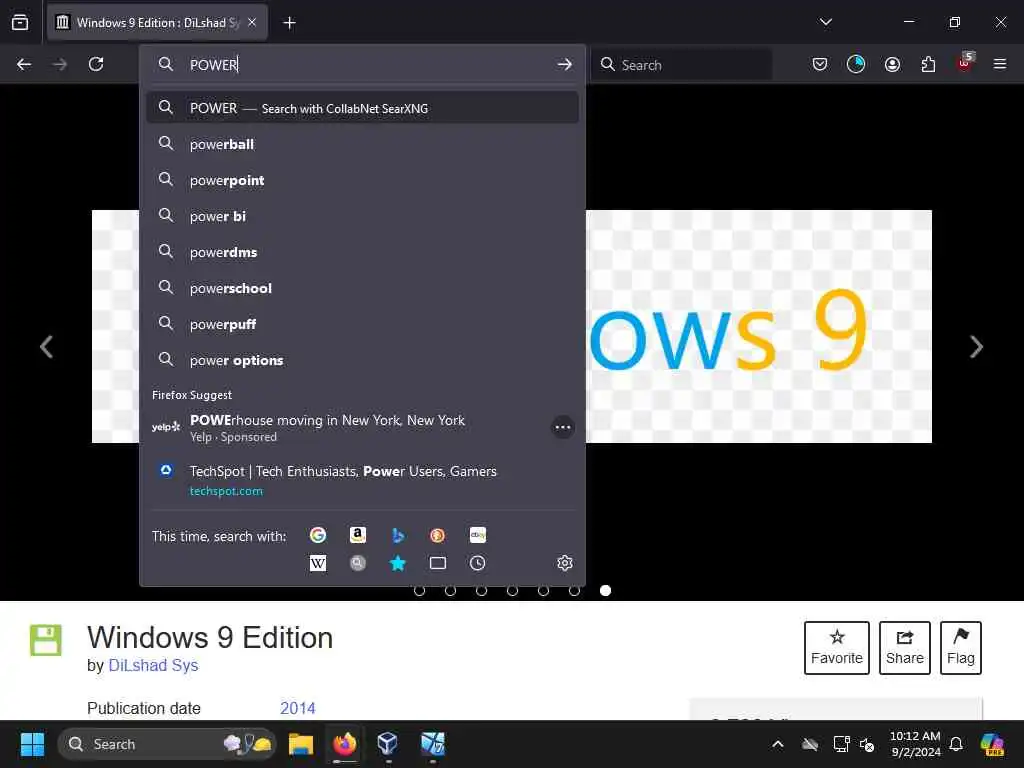Search this time with Bing
The width and height of the screenshot is (1024, 768).
coord(398,535)
